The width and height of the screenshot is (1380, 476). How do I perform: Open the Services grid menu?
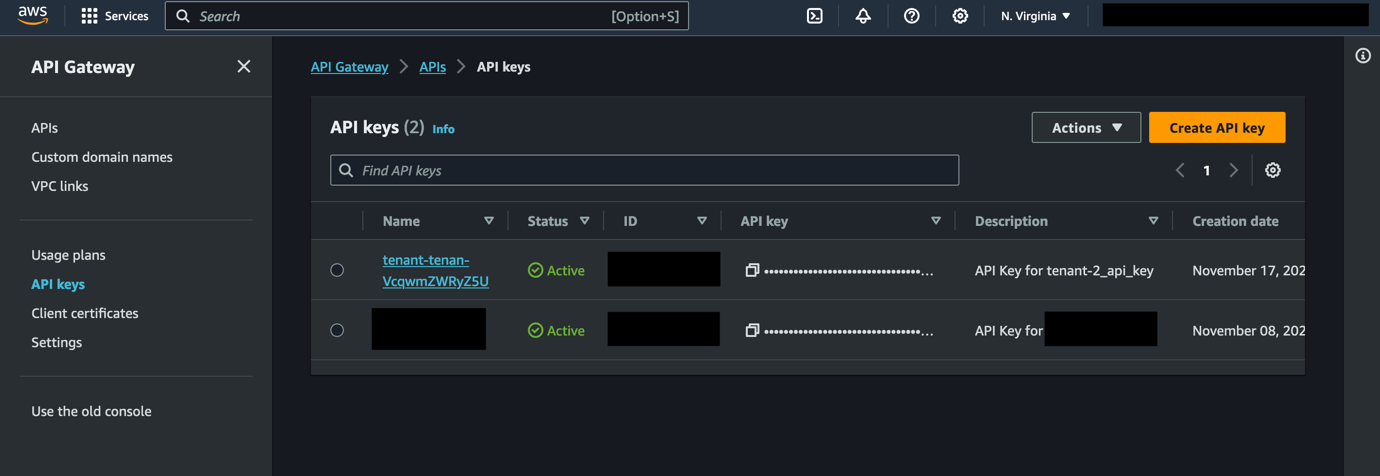(x=114, y=16)
